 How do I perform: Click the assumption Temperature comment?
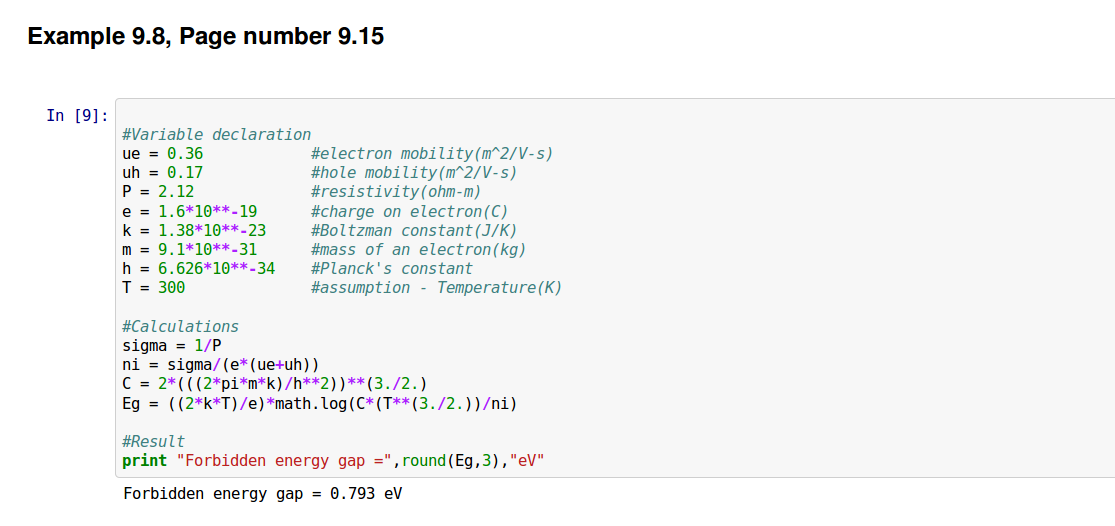pyautogui.click(x=436, y=288)
